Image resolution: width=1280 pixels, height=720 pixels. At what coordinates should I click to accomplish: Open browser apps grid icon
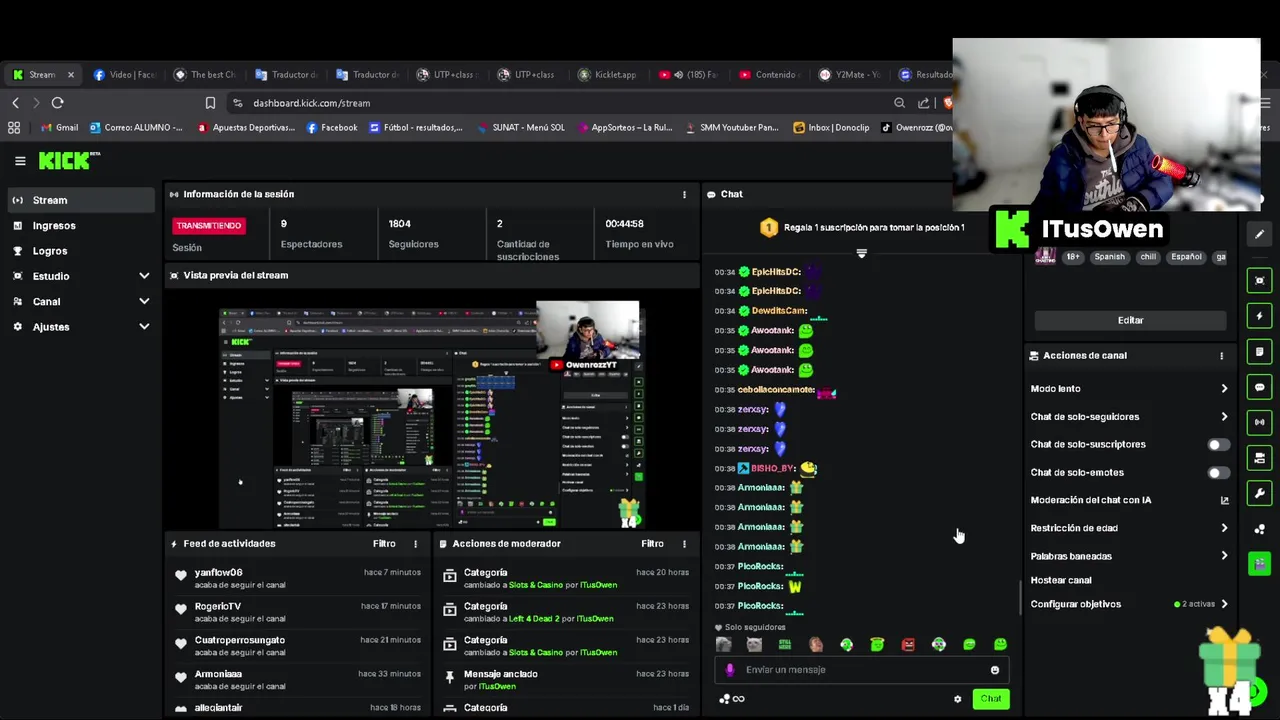click(x=14, y=128)
